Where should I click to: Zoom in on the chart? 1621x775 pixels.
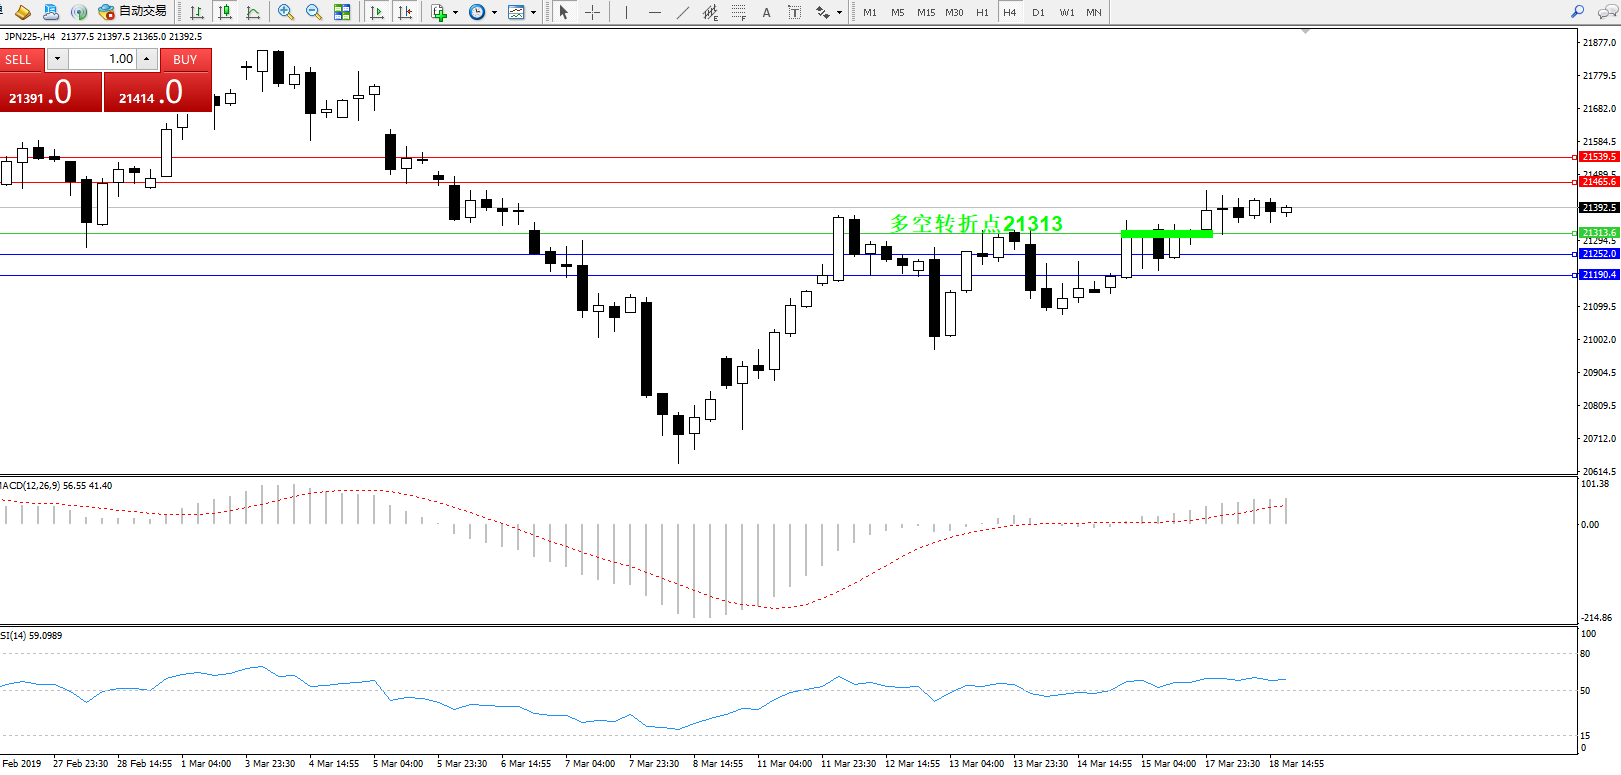point(286,12)
